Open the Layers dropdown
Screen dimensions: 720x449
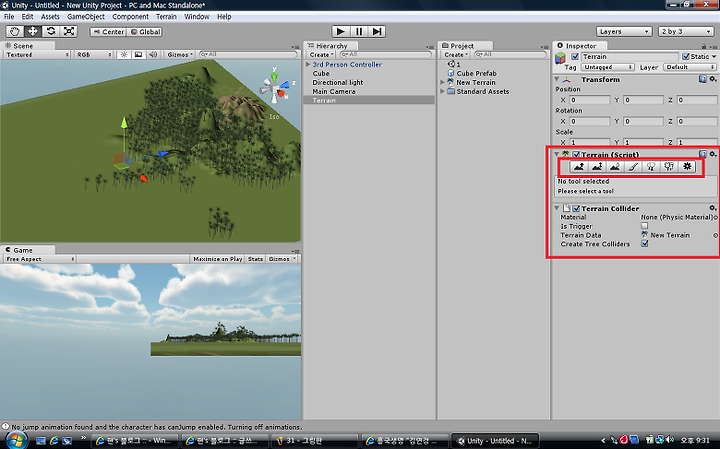(x=624, y=32)
